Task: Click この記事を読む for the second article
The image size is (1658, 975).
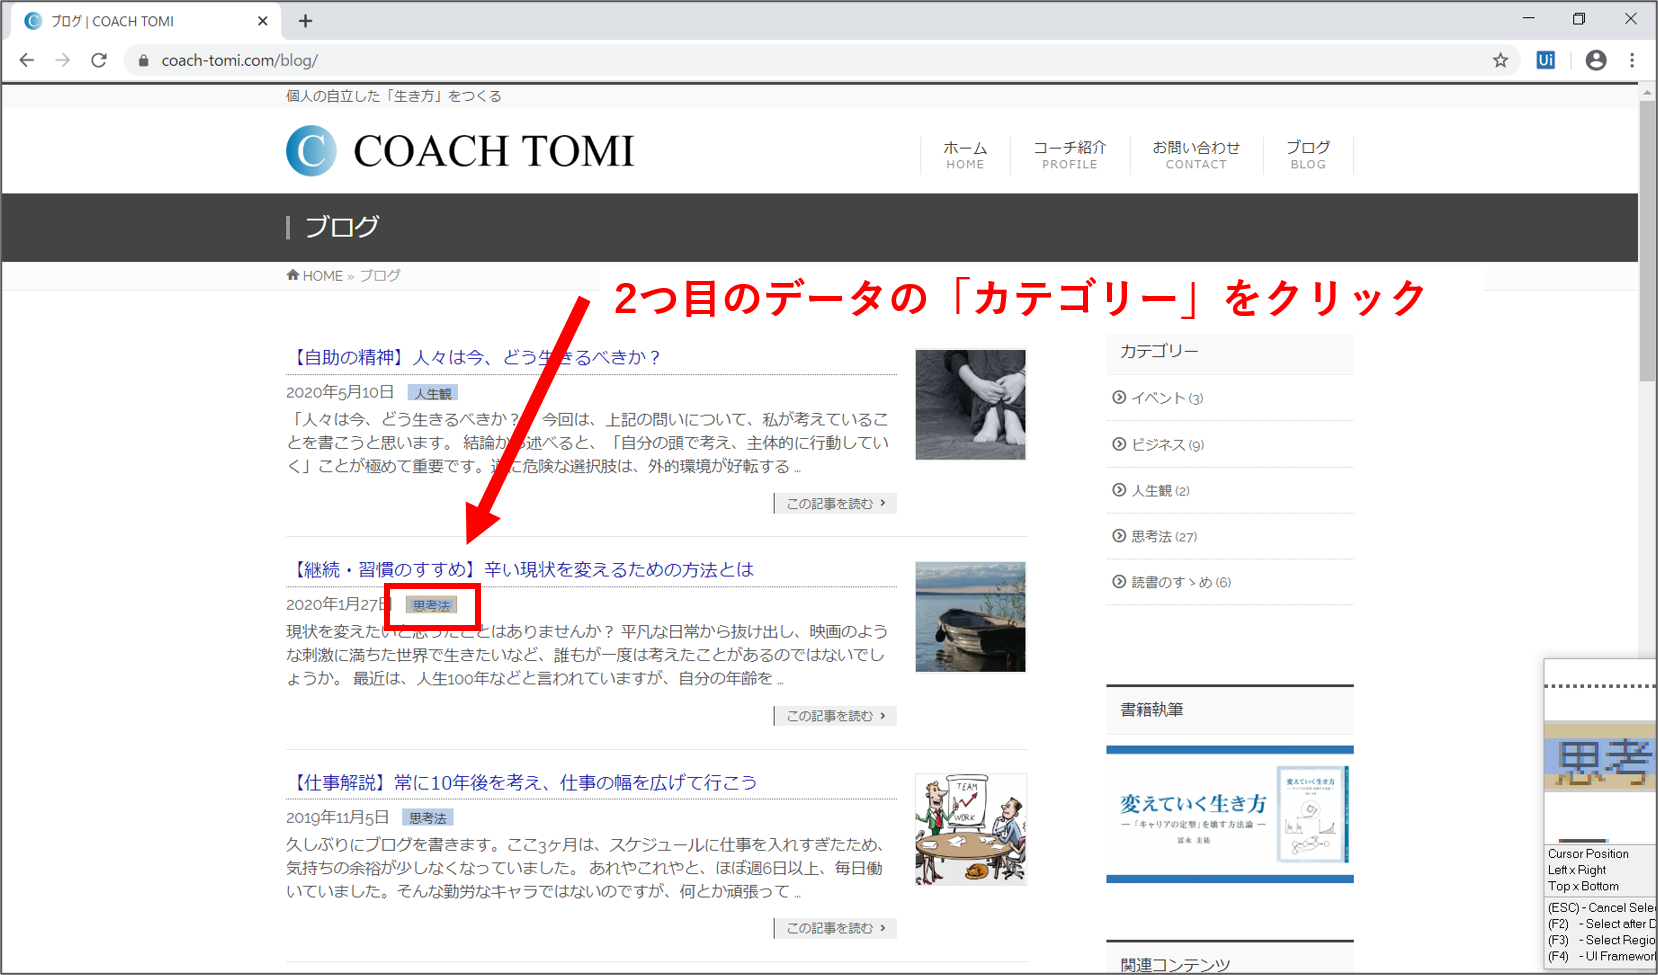Action: click(835, 716)
